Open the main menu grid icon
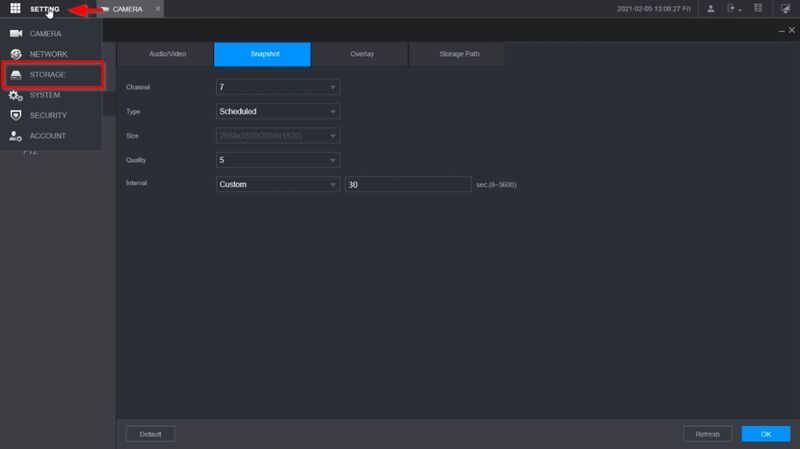 click(x=15, y=8)
